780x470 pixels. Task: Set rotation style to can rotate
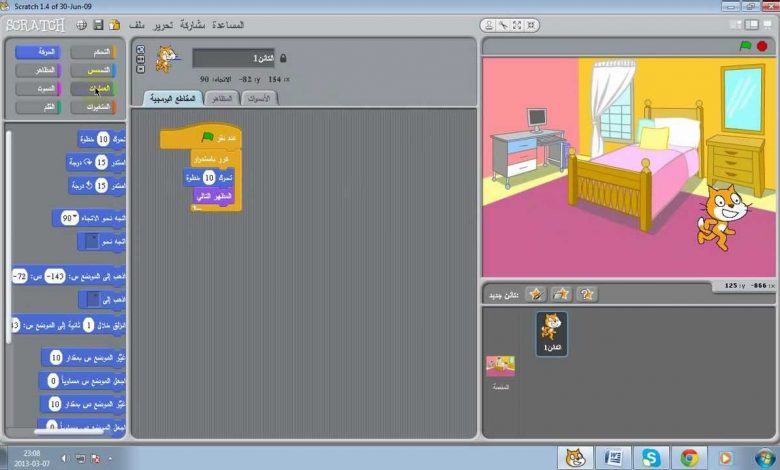[140, 49]
